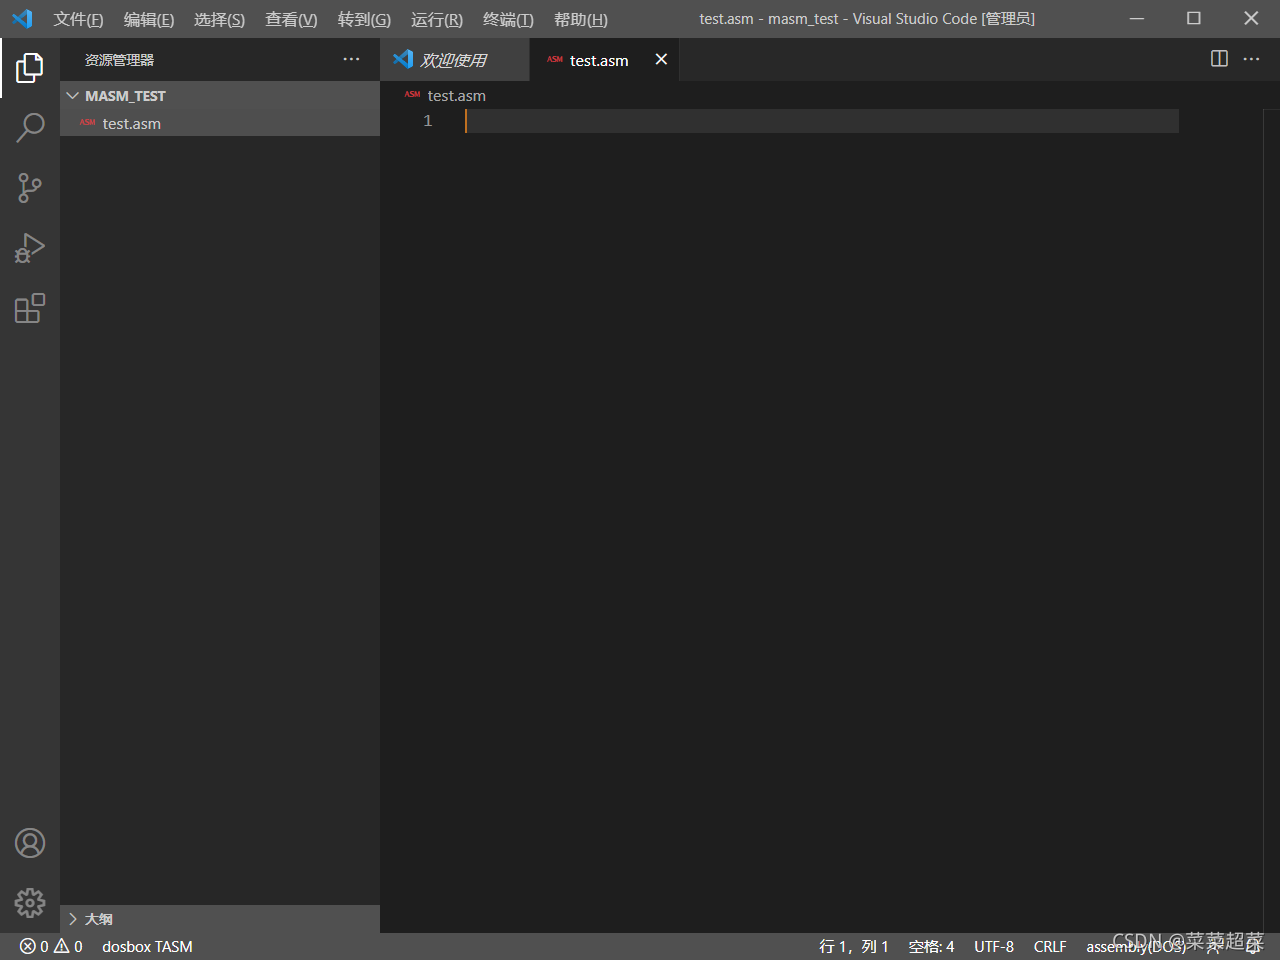Click dosbox TASM in status bar
The height and width of the screenshot is (960, 1280).
pyautogui.click(x=147, y=946)
